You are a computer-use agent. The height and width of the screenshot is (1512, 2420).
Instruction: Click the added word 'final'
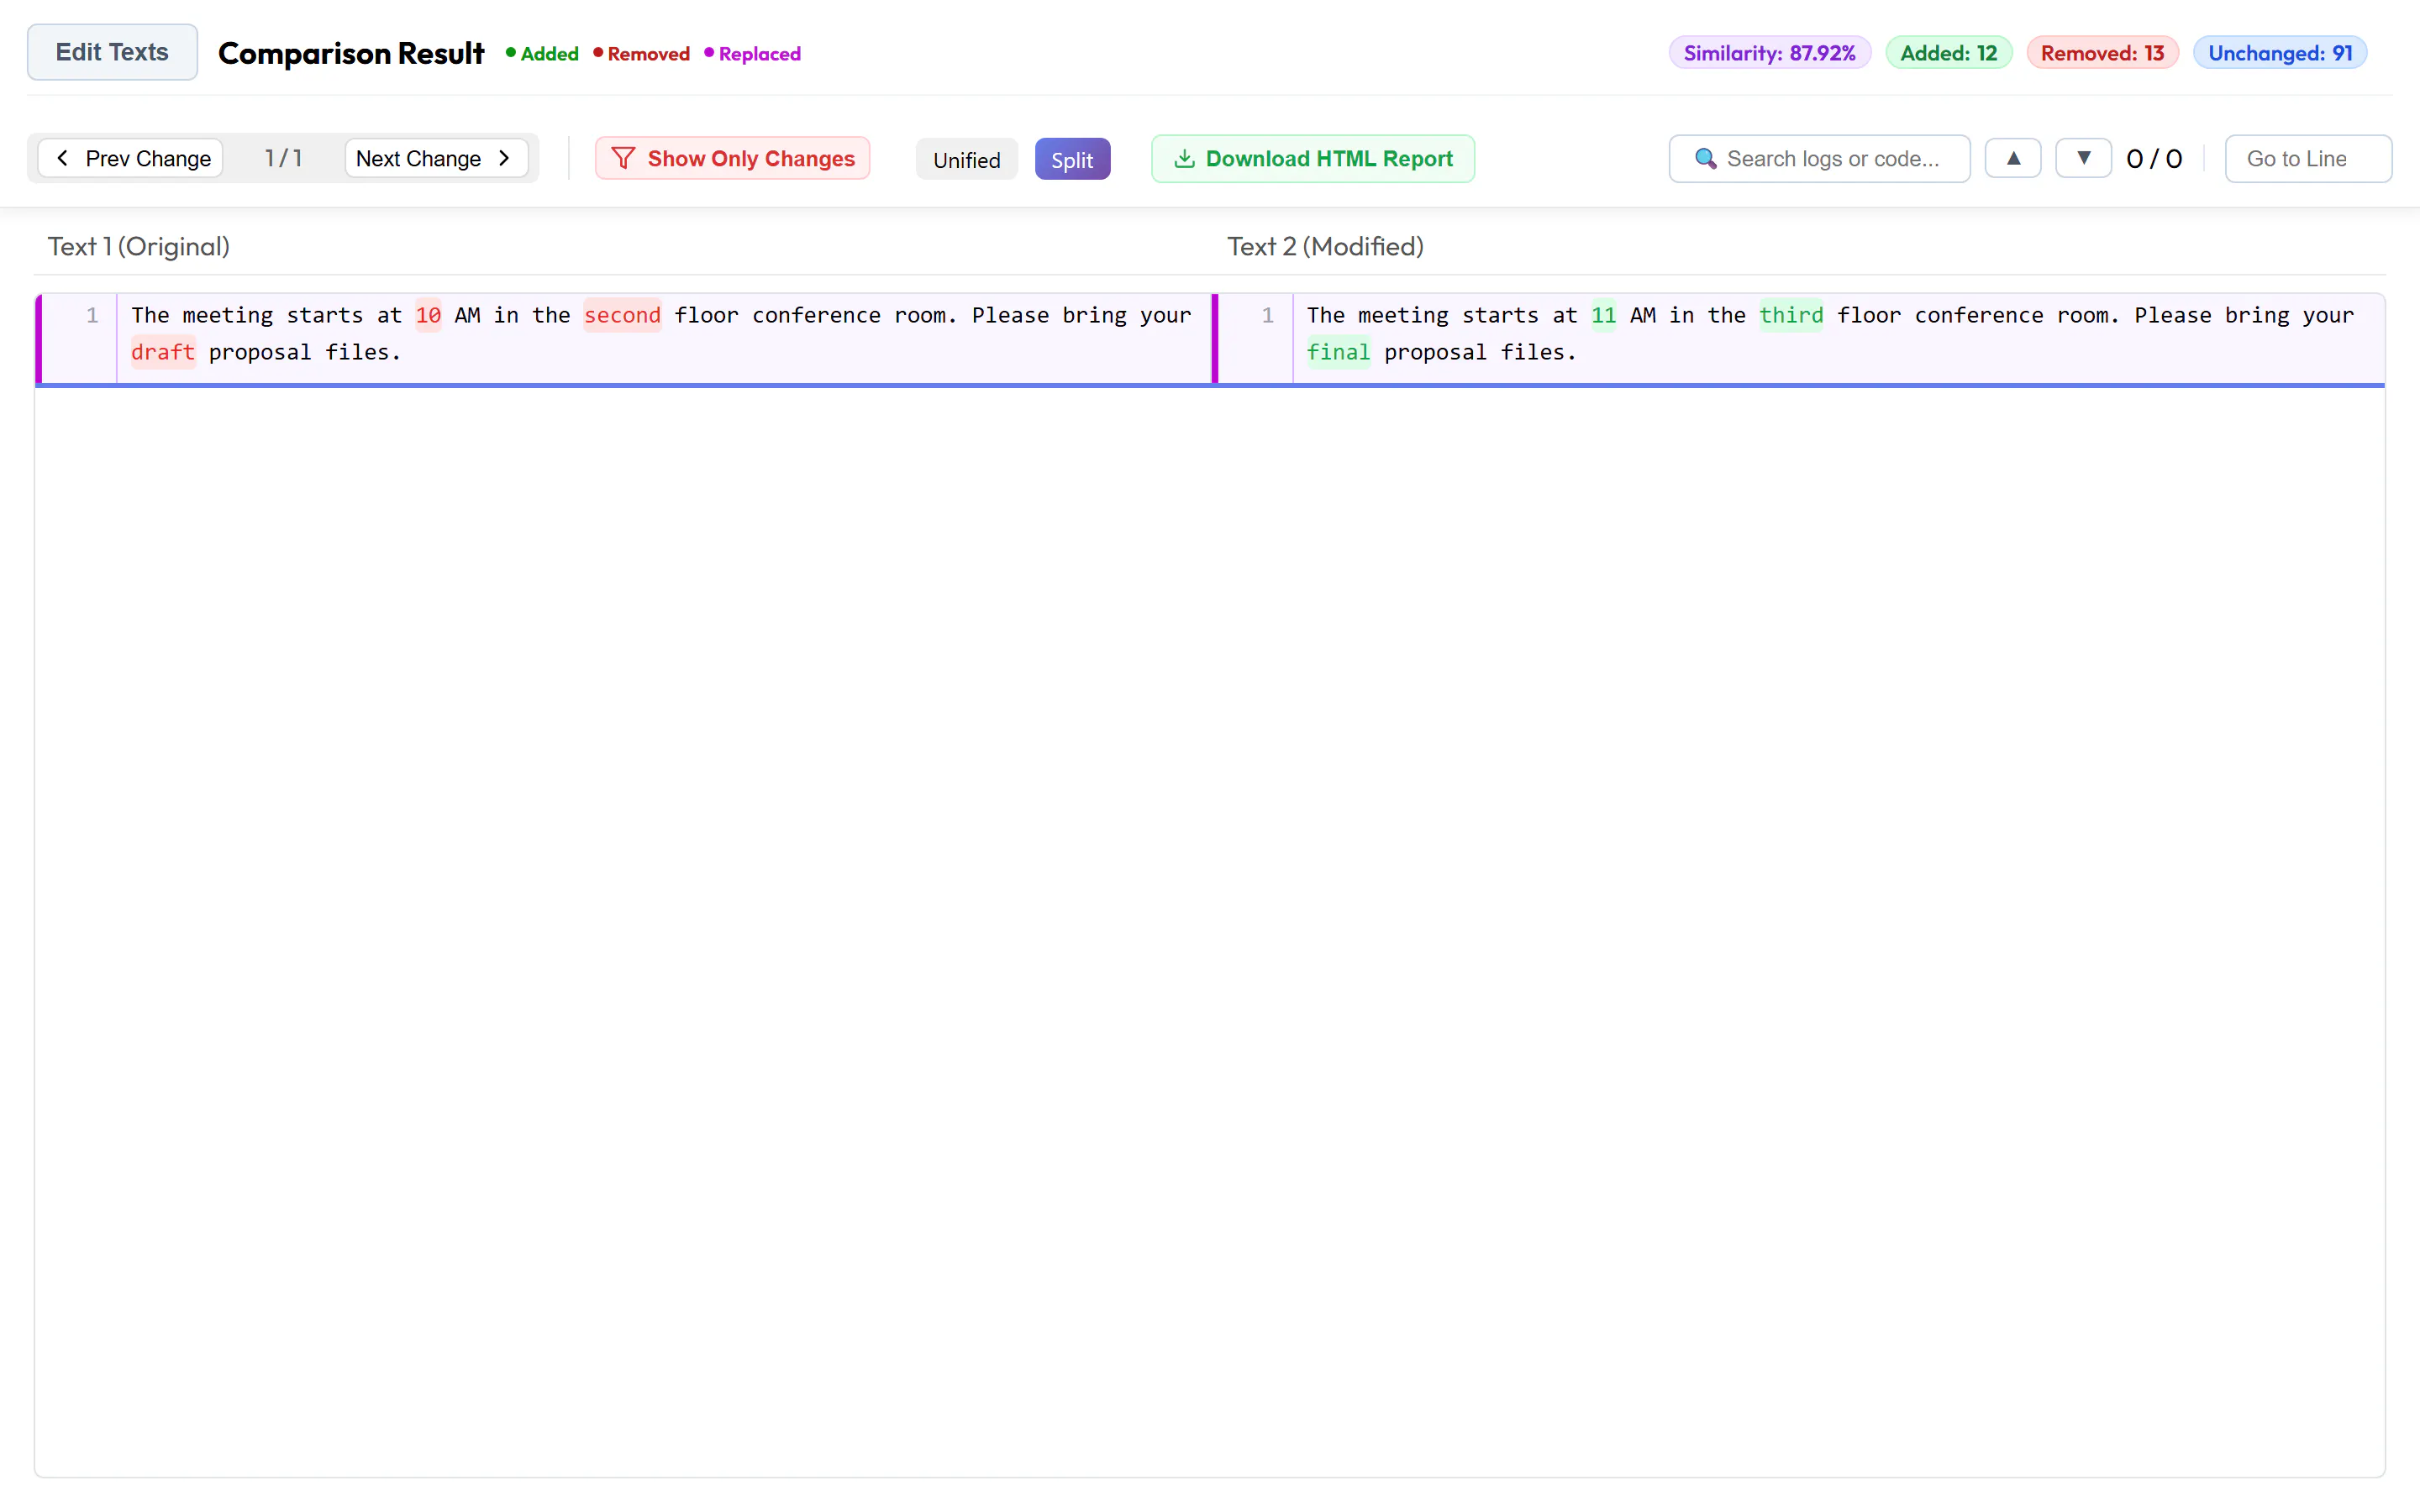1338,352
